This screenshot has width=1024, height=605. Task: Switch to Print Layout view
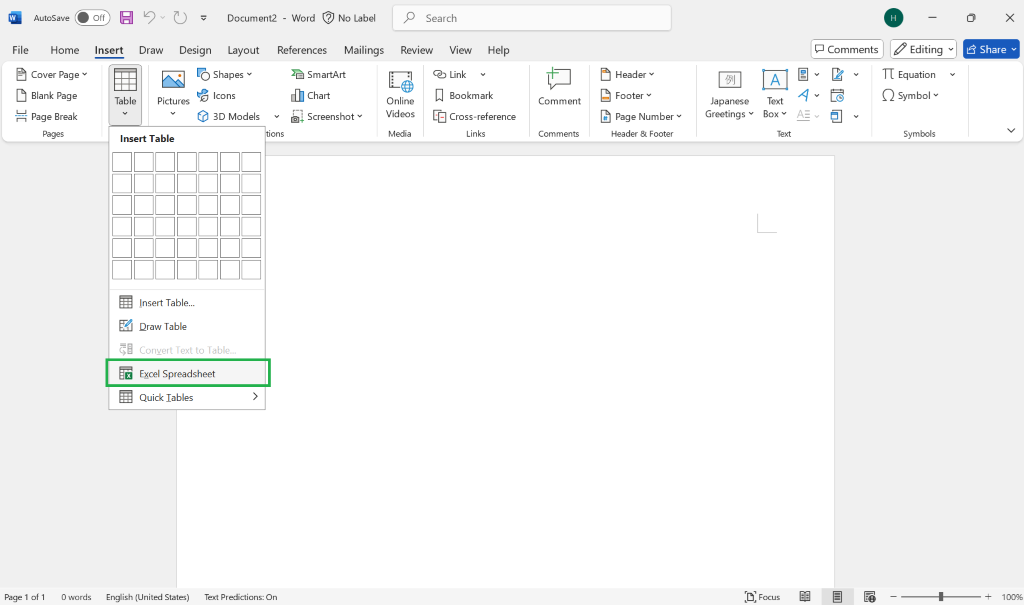(837, 597)
